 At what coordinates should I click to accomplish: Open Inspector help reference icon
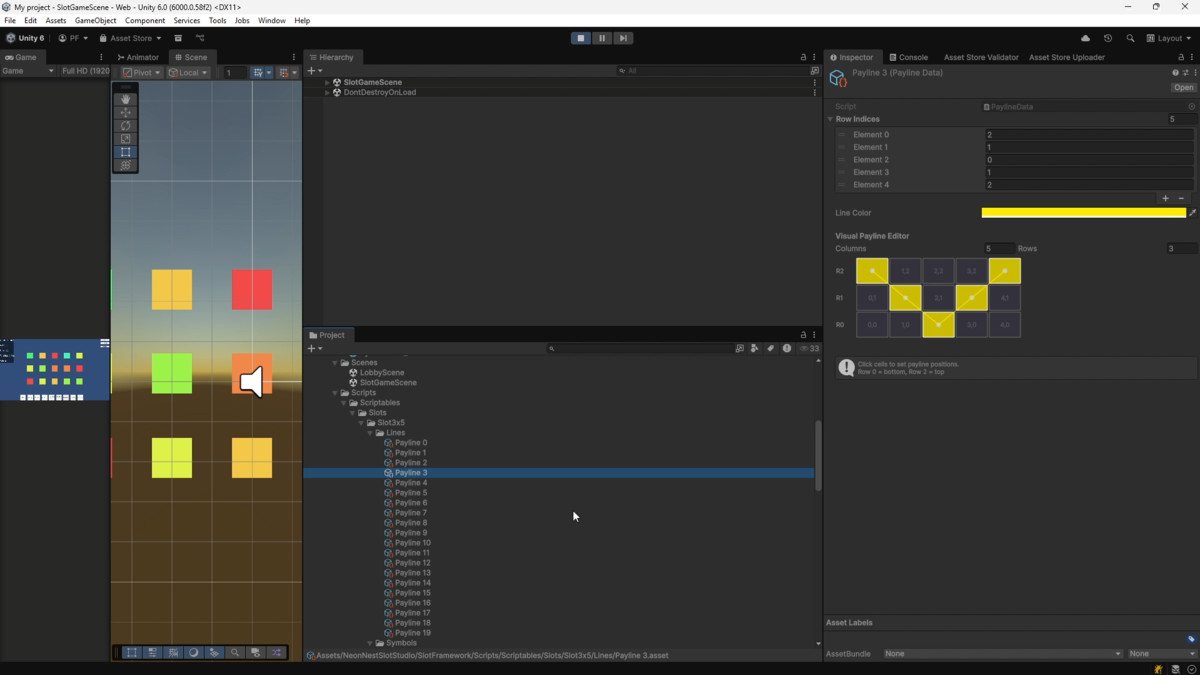pyautogui.click(x=1175, y=72)
